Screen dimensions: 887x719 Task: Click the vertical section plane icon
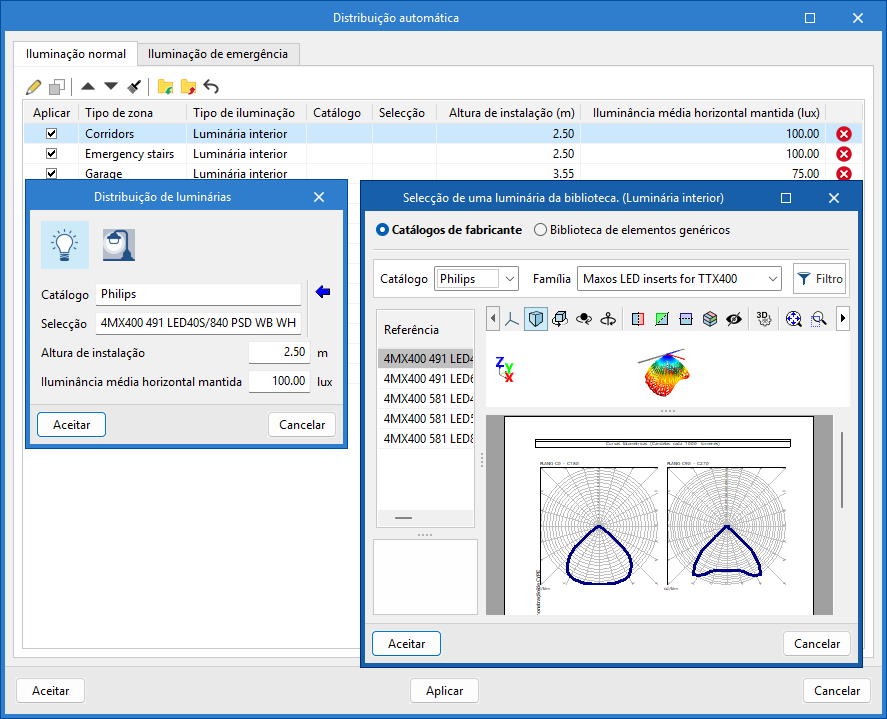click(638, 319)
